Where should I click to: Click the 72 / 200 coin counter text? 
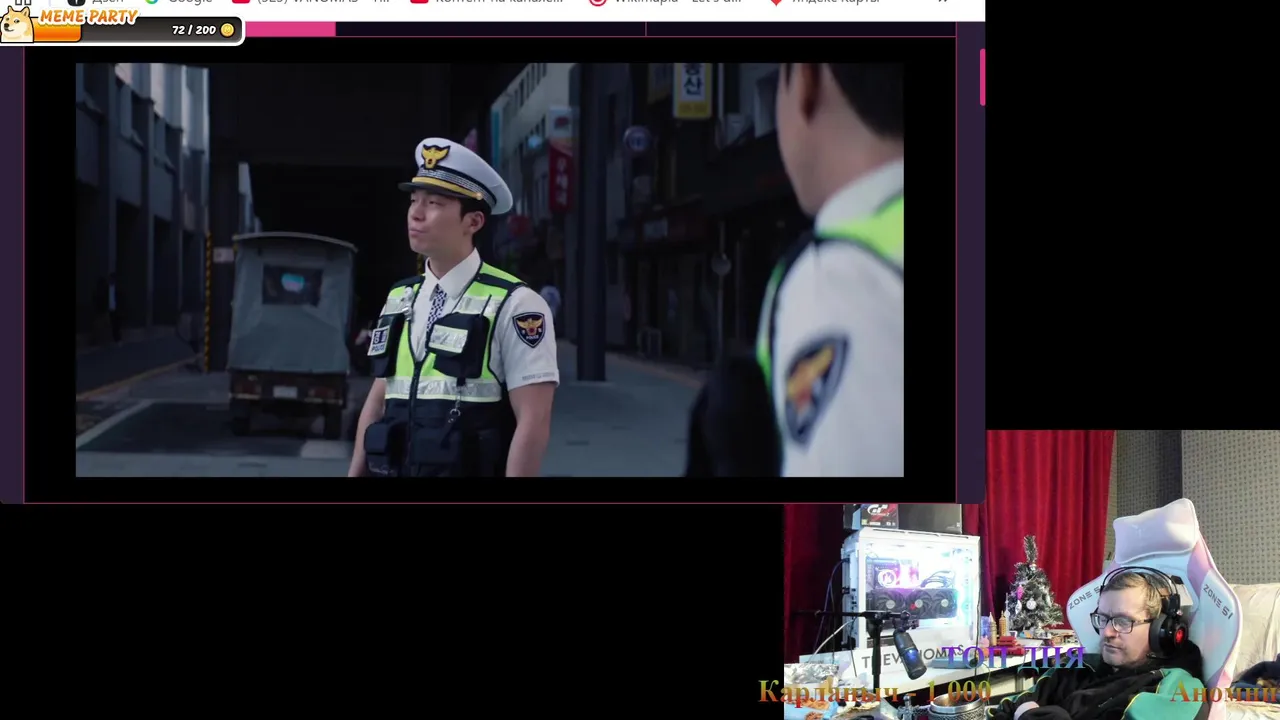194,30
